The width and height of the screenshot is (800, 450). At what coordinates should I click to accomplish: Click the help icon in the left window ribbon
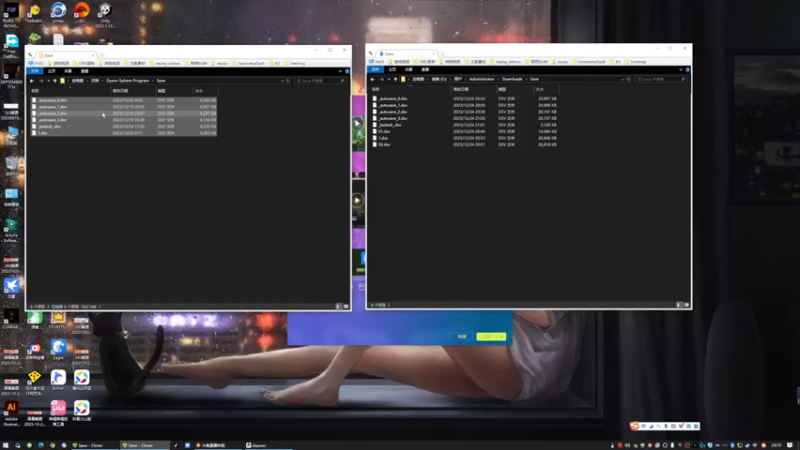347,71
